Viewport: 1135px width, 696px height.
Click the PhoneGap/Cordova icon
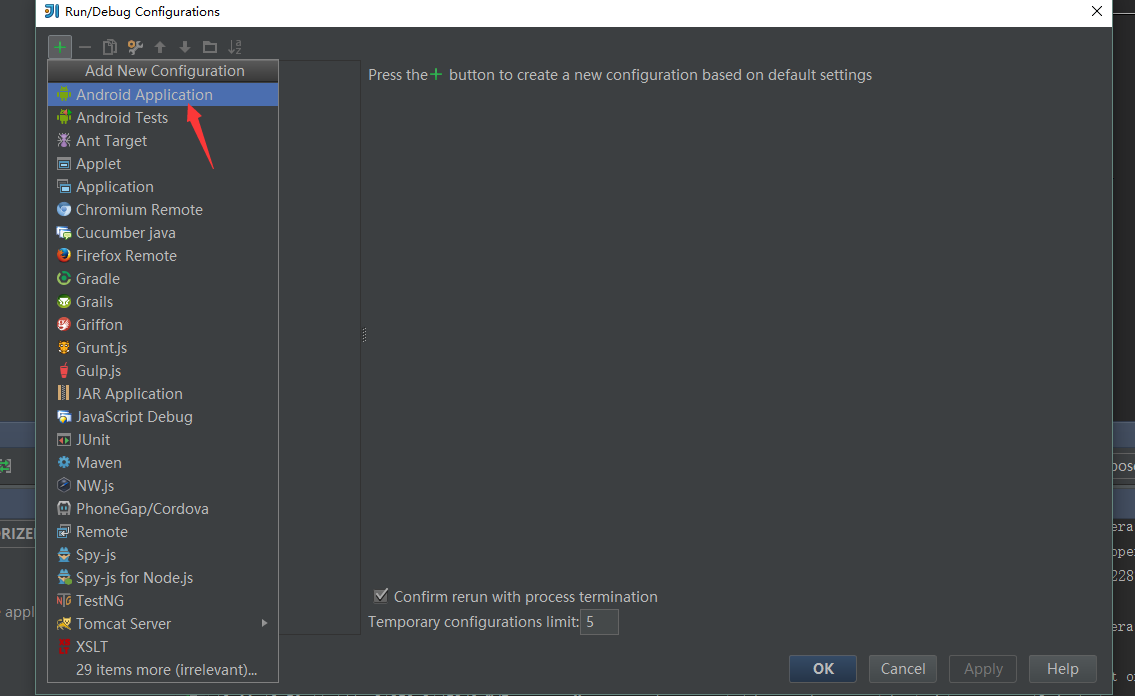tap(64, 509)
